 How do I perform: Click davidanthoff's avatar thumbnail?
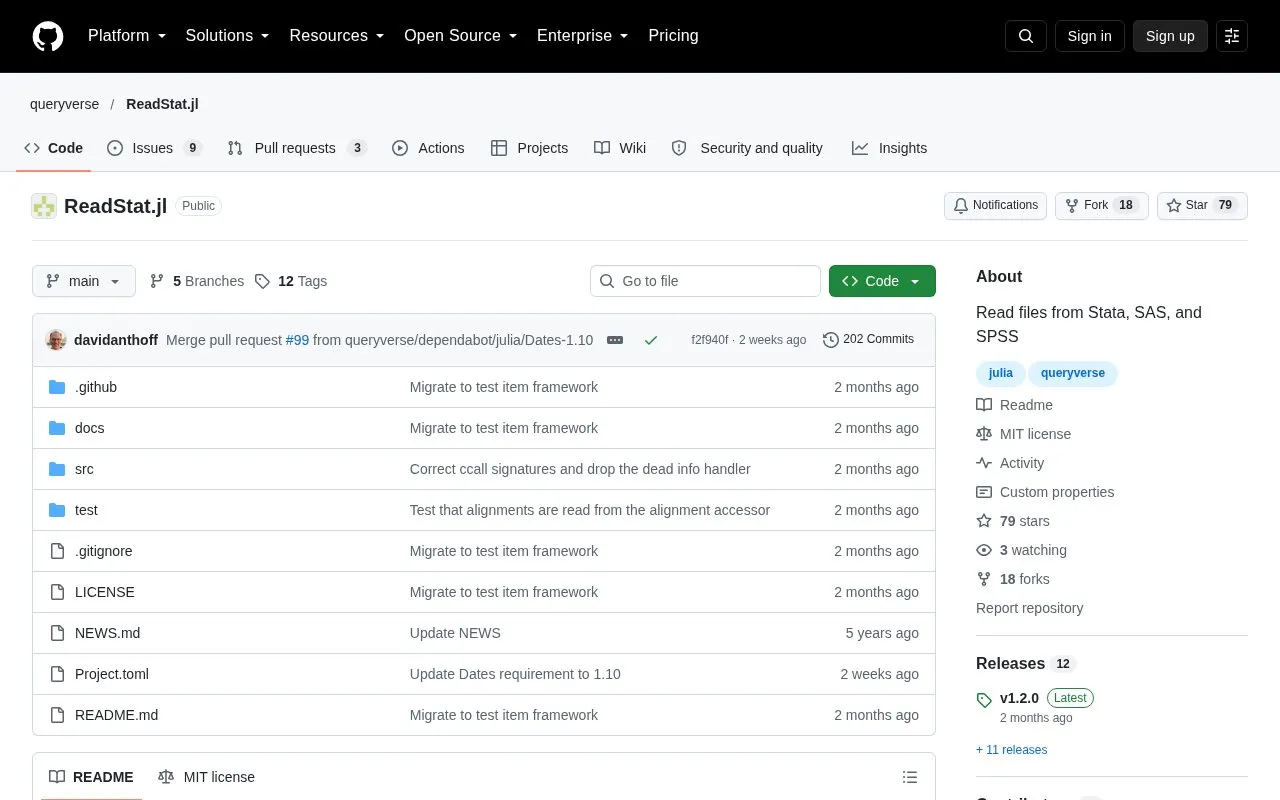(56, 340)
